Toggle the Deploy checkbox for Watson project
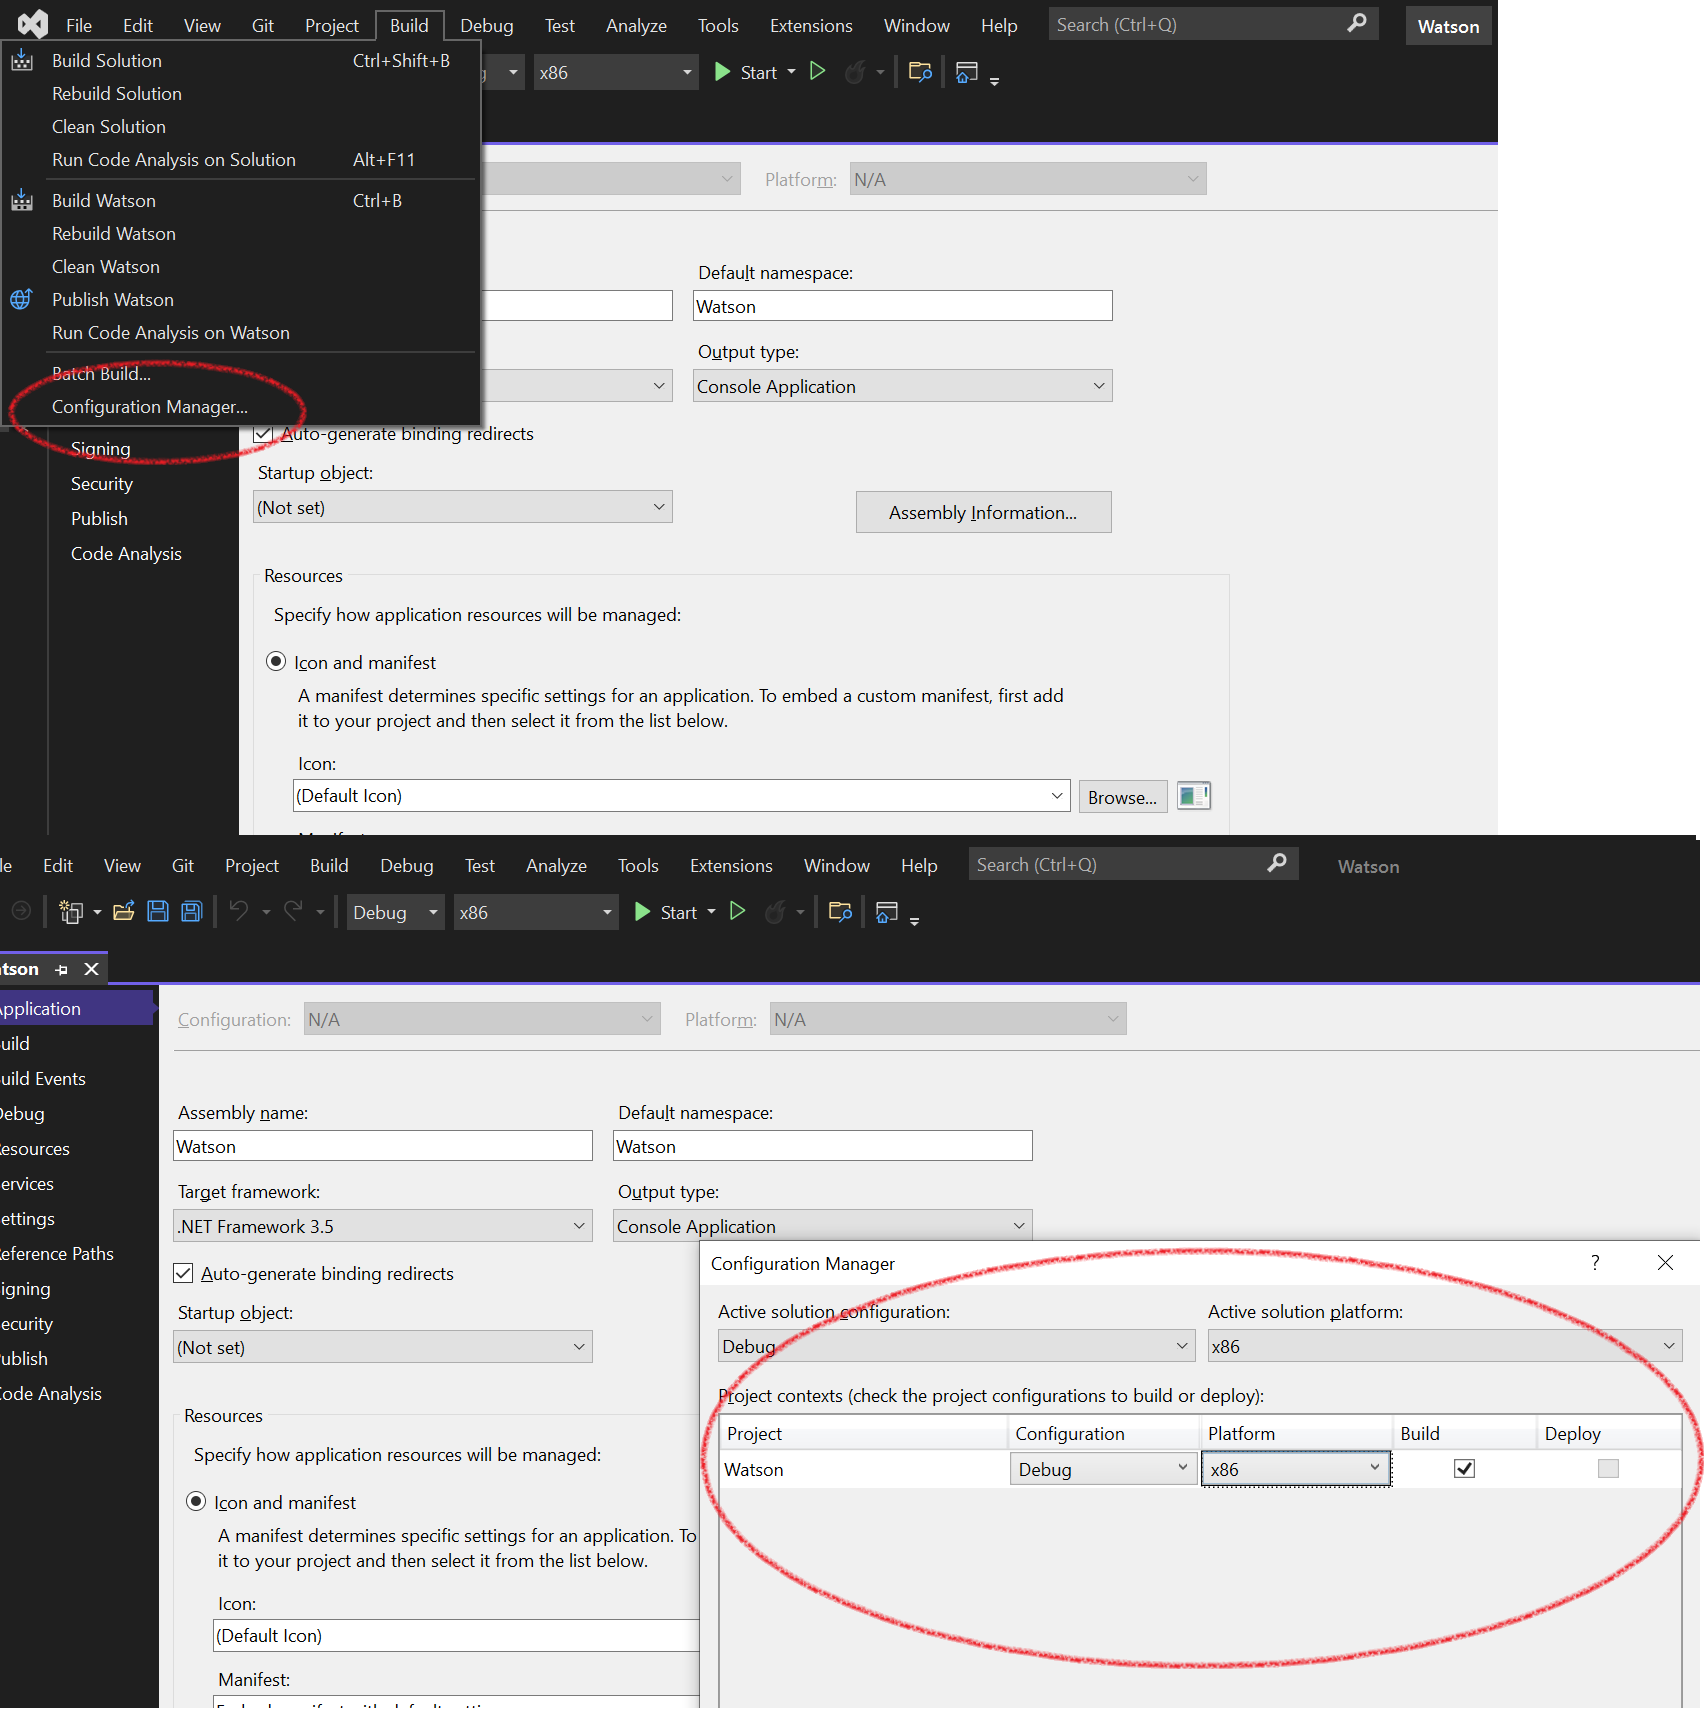Image resolution: width=1704 pixels, height=1714 pixels. (x=1608, y=1469)
